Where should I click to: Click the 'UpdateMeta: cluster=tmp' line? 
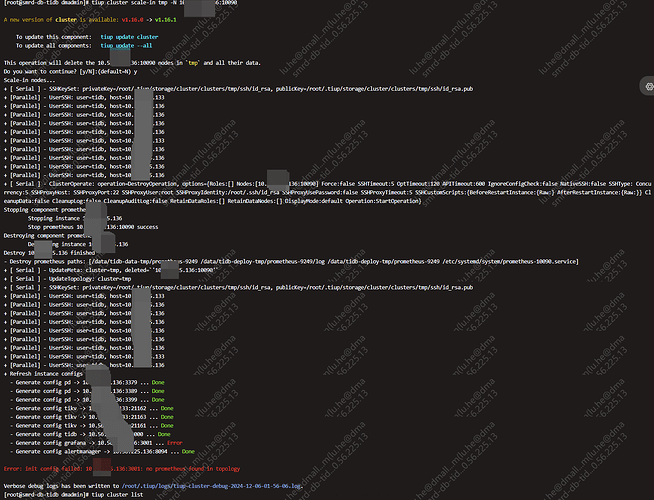[111, 270]
